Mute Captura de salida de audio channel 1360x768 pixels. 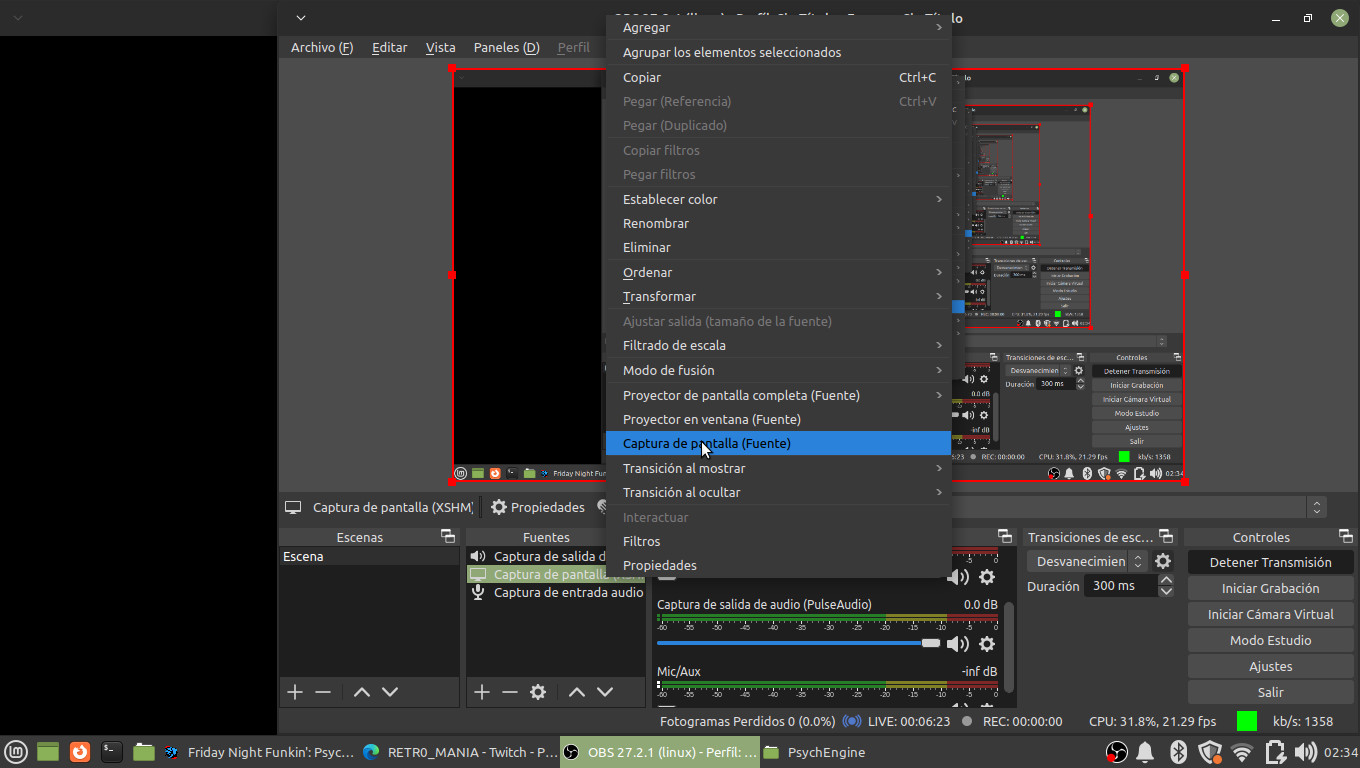coord(958,644)
